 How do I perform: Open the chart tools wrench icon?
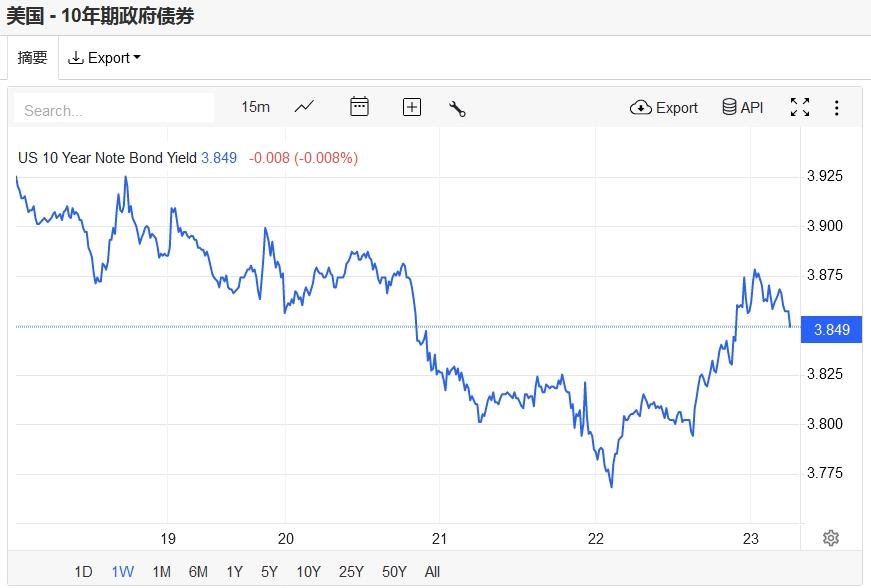pos(458,108)
